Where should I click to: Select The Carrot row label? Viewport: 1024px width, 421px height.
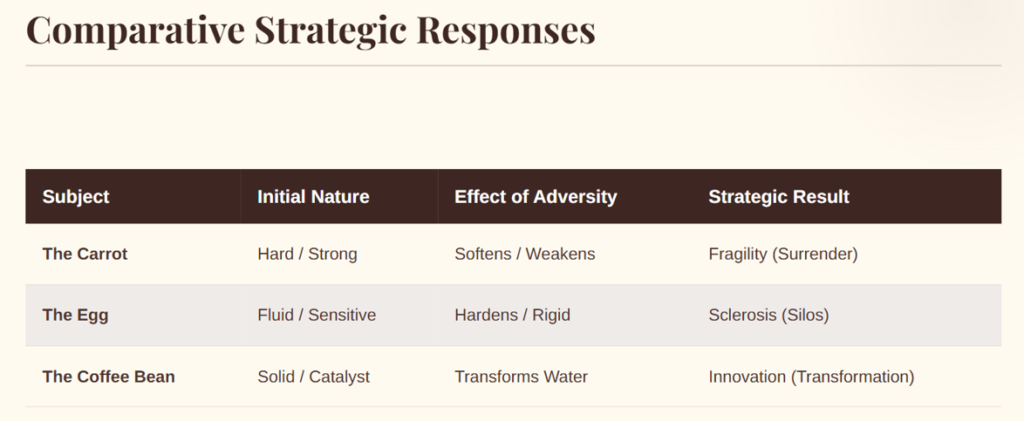click(85, 254)
